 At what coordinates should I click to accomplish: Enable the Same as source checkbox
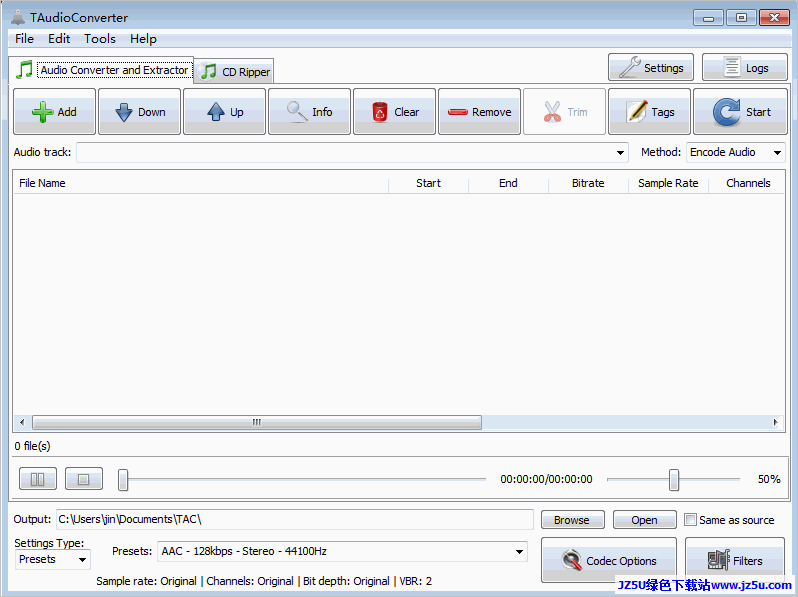point(691,520)
